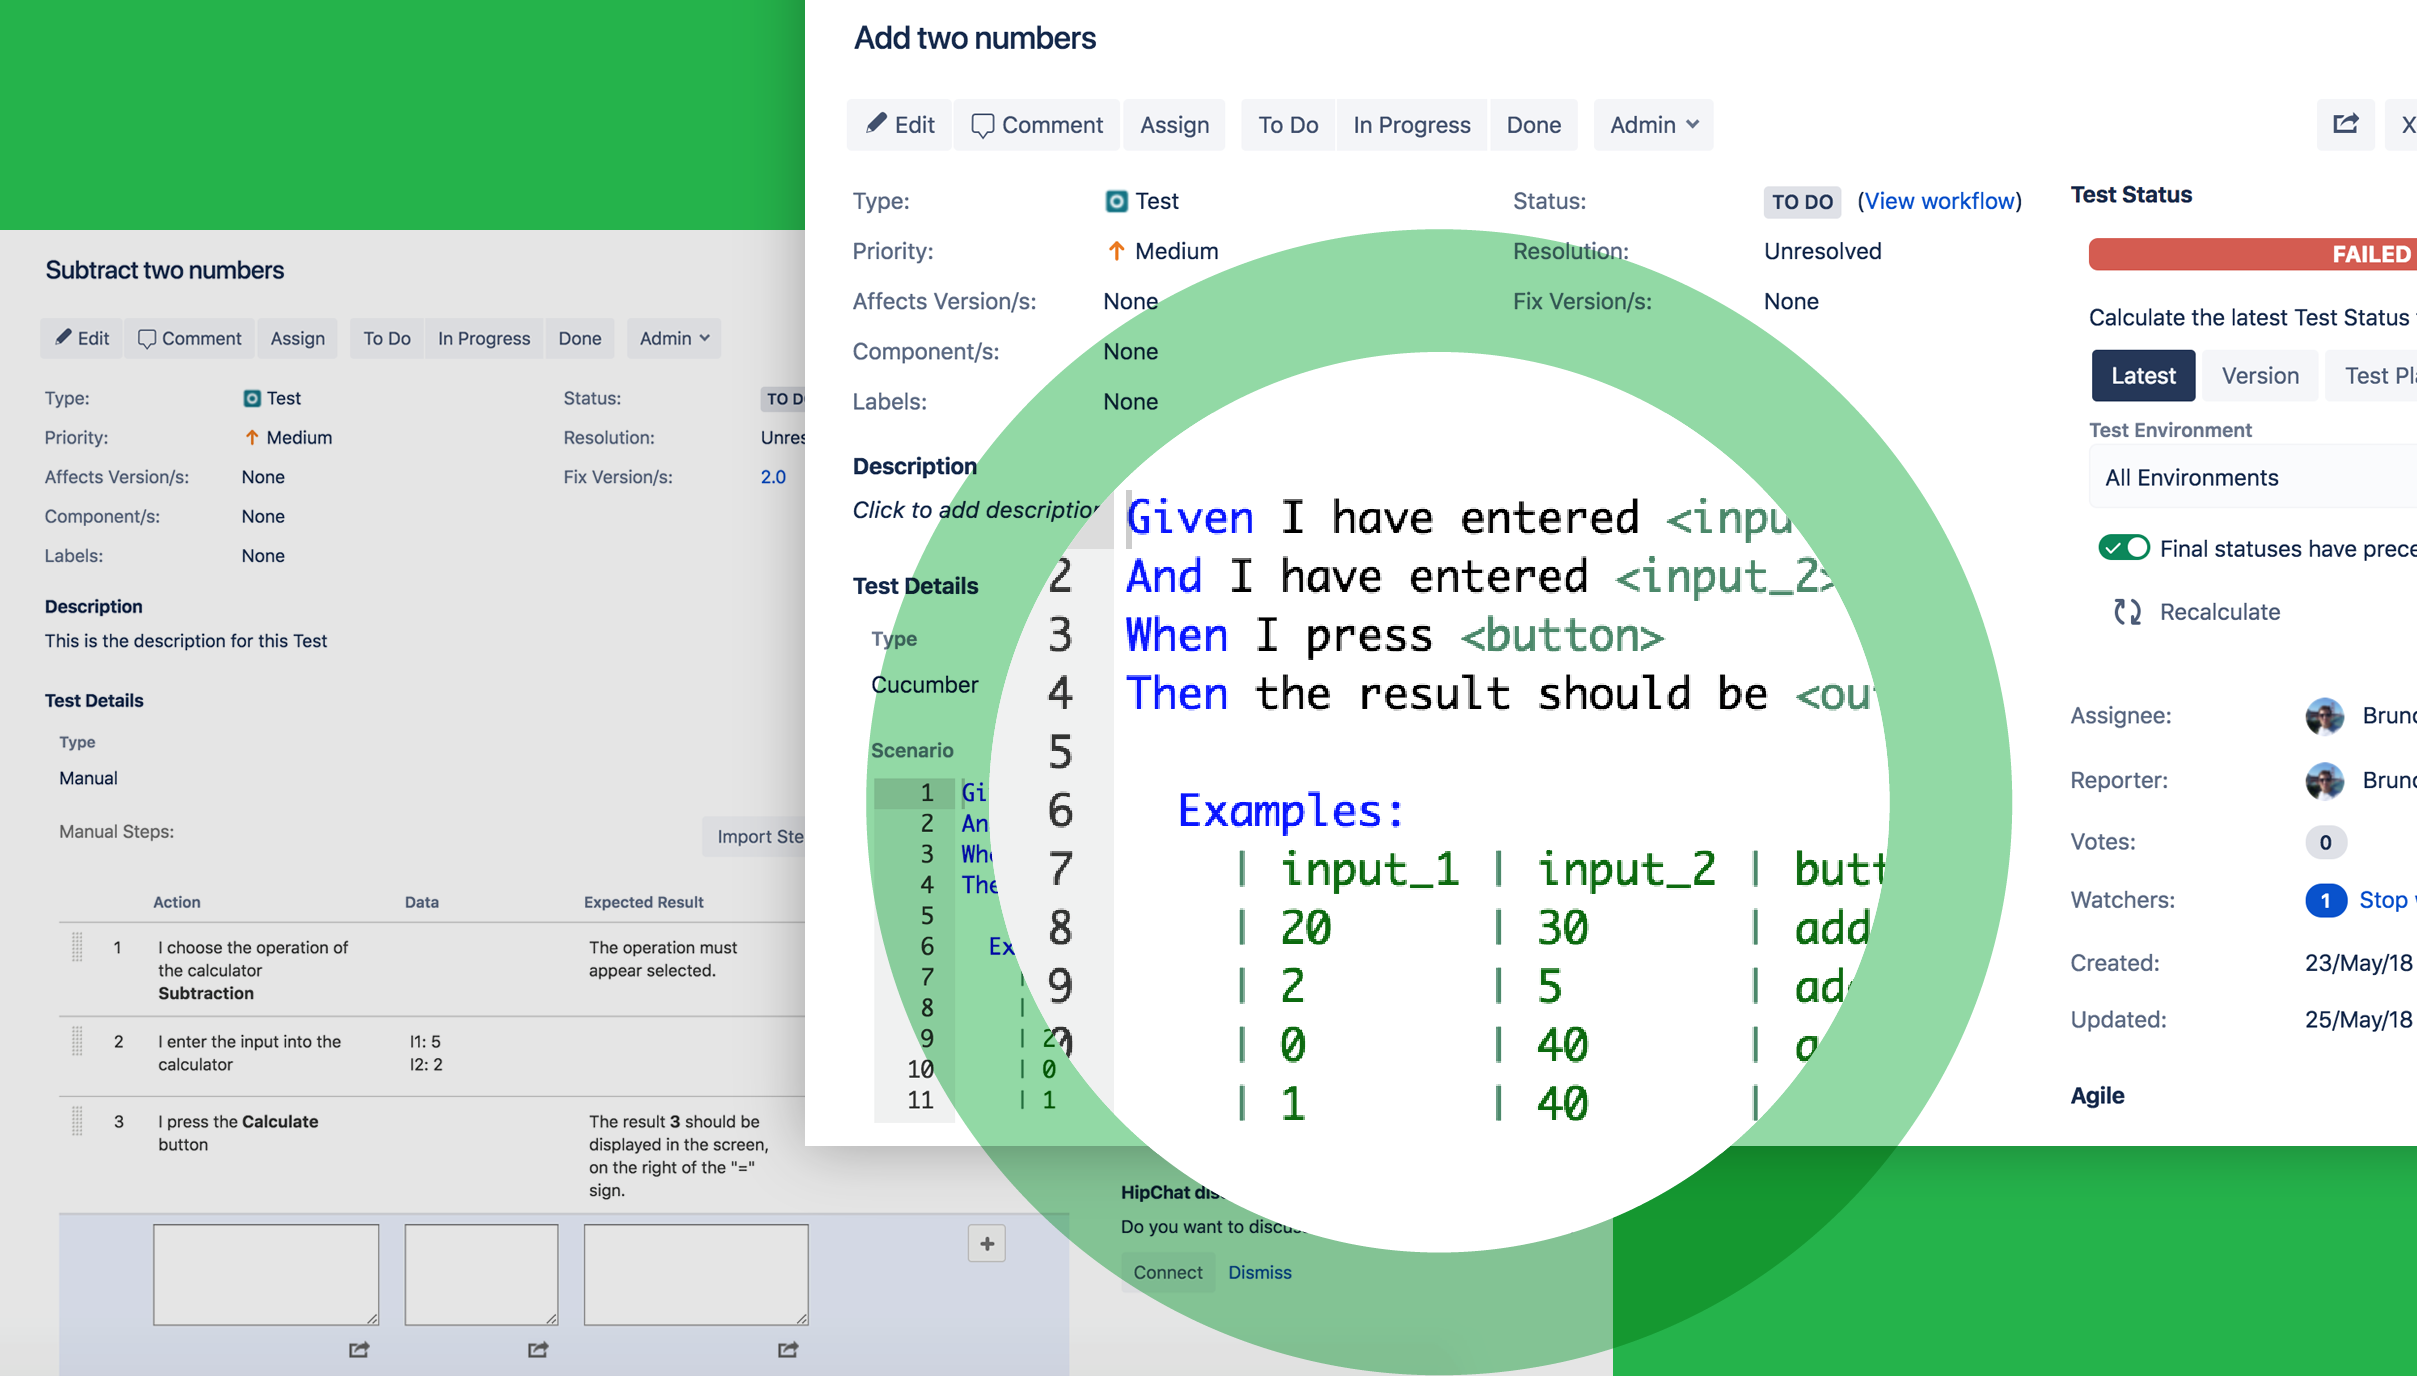The height and width of the screenshot is (1376, 2417).
Task: Open the All Environments test environment dropdown
Action: point(2250,478)
